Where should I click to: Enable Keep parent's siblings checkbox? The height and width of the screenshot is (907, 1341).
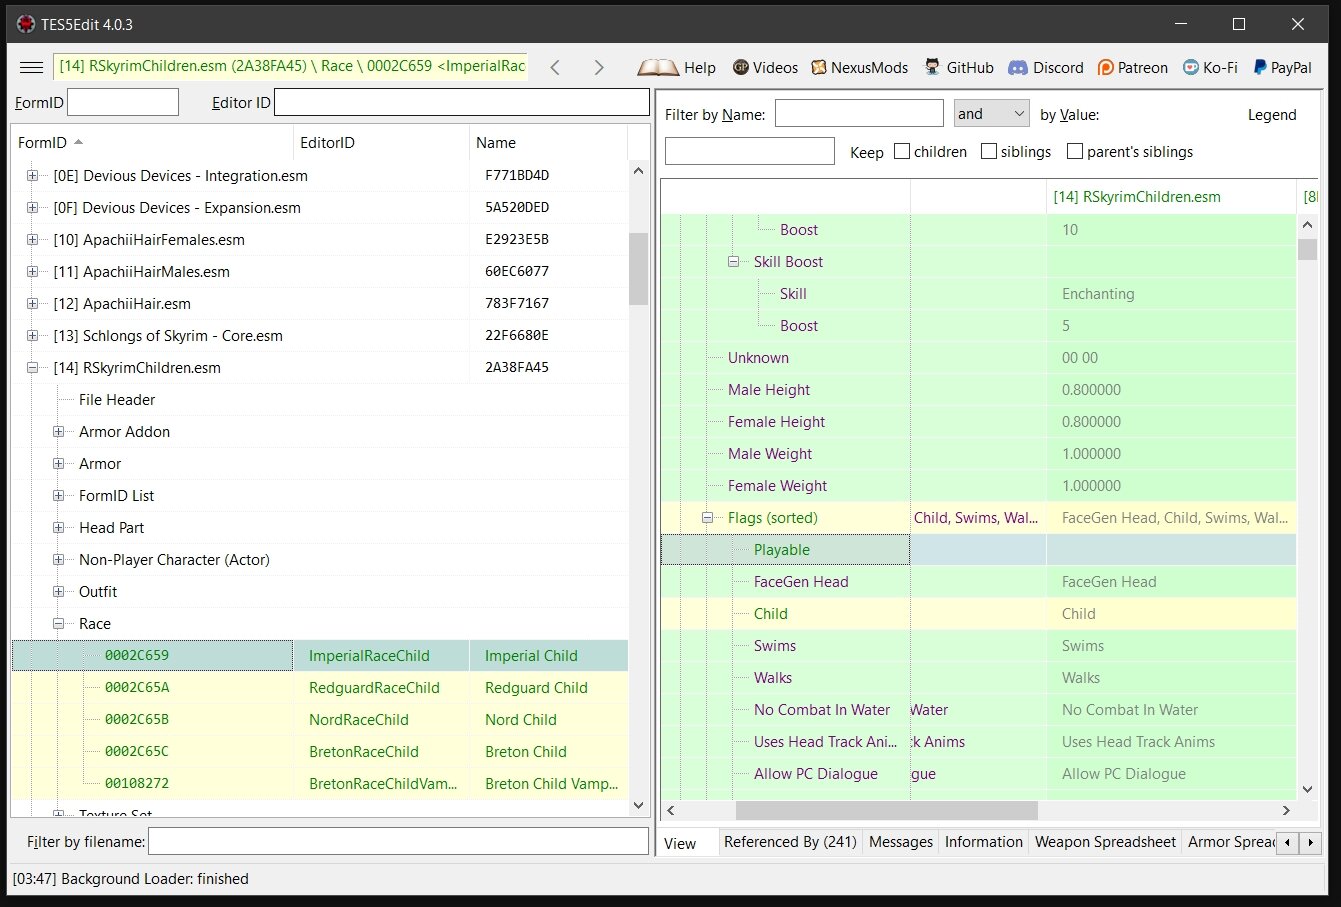(x=1075, y=151)
